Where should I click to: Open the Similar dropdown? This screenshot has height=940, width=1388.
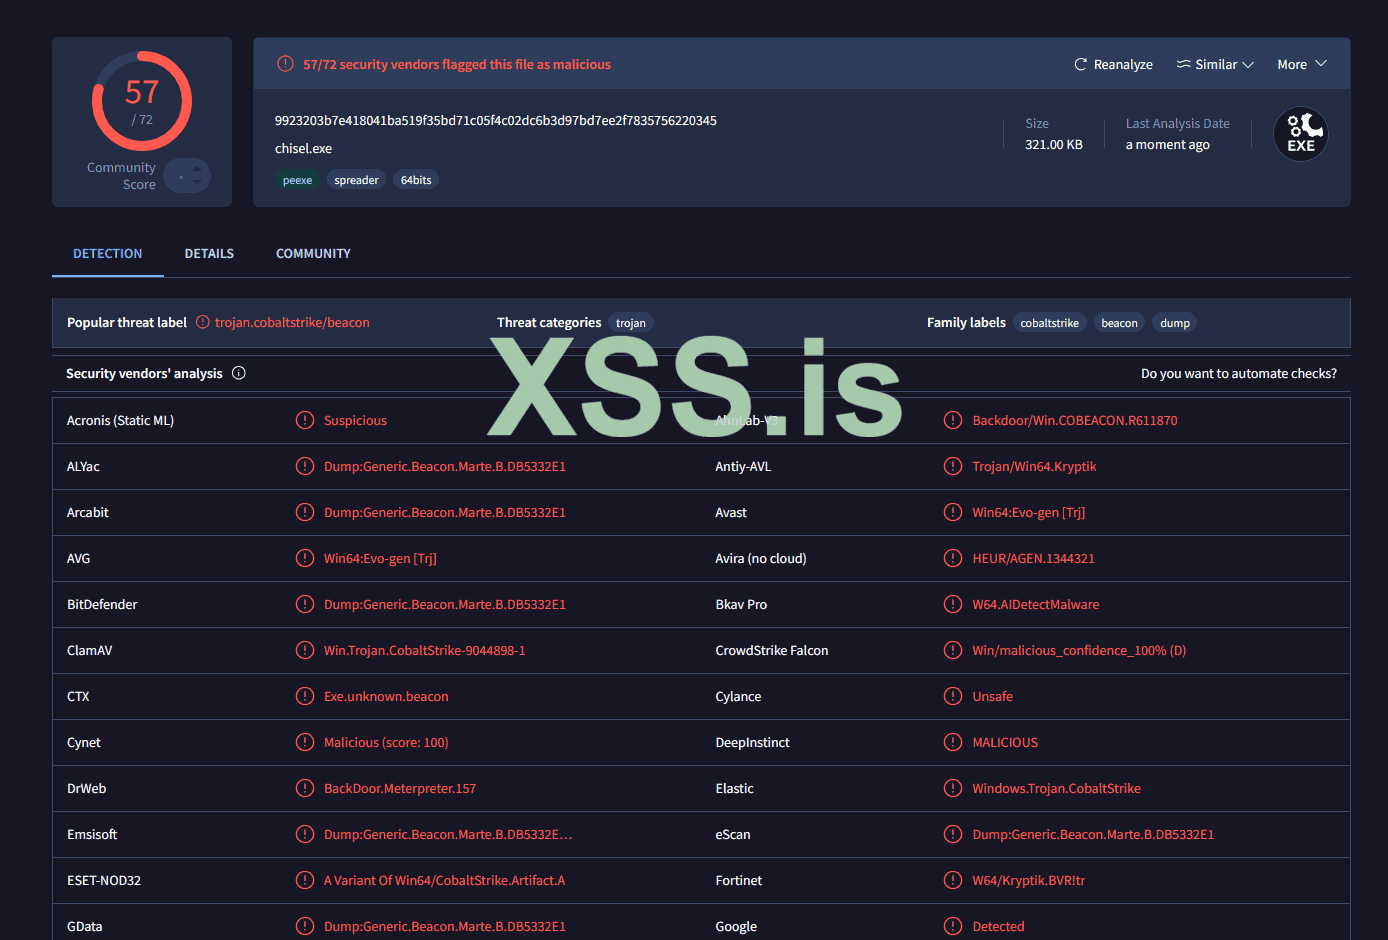[x=1215, y=64]
